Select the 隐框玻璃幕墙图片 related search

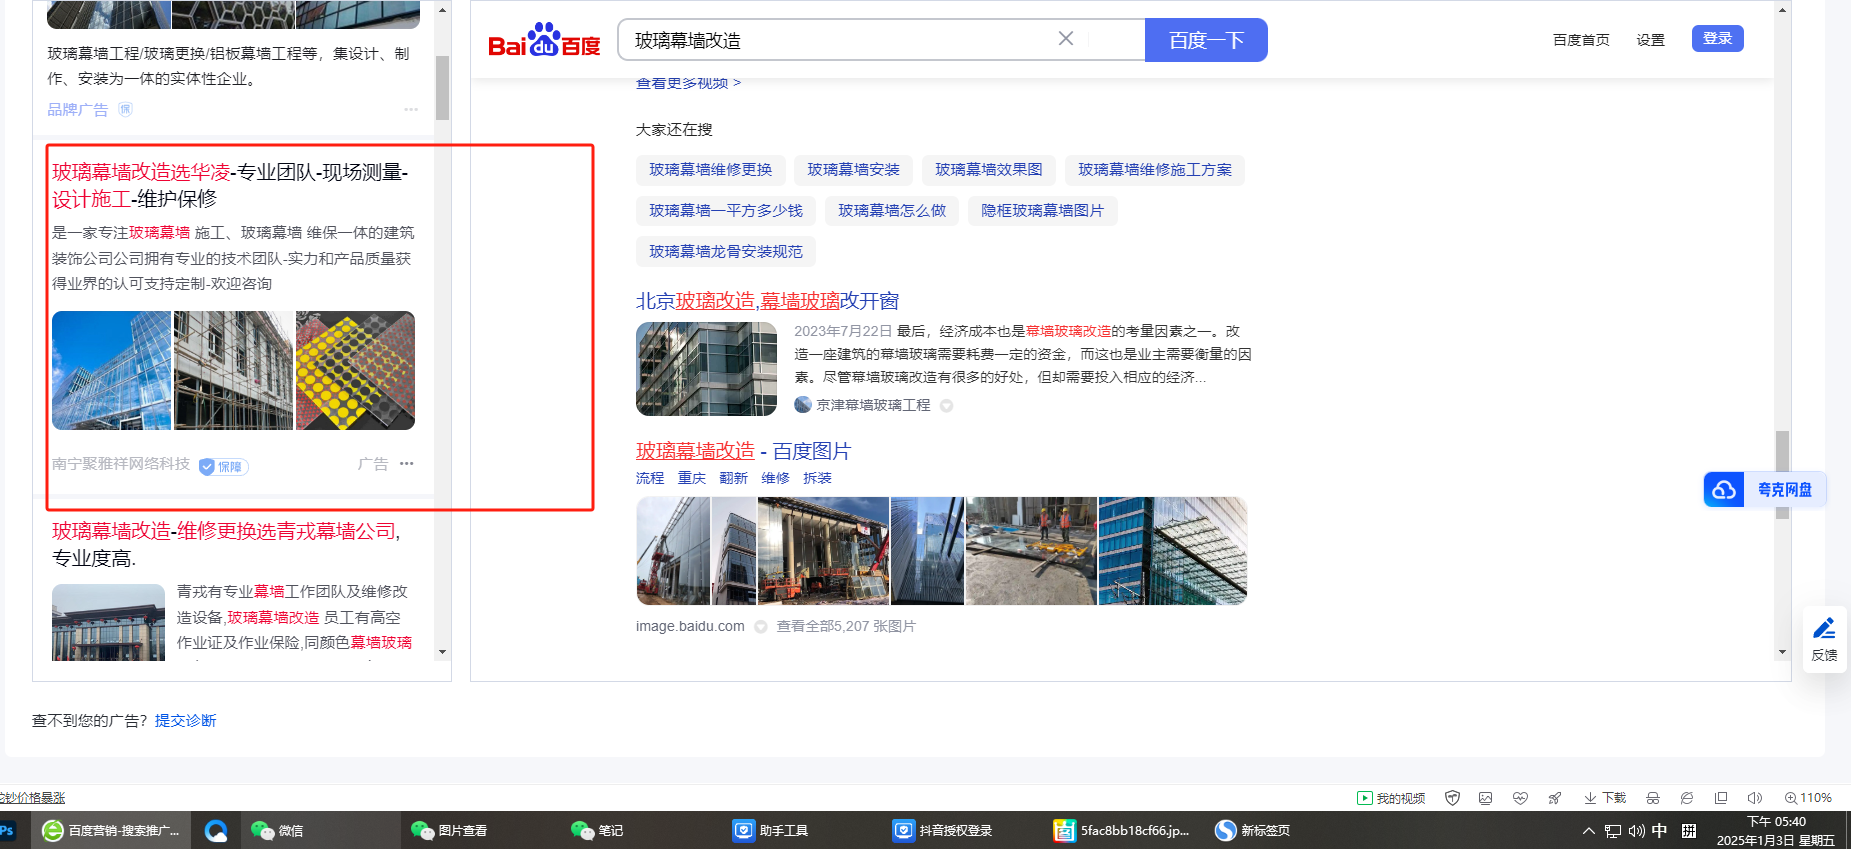1042,211
